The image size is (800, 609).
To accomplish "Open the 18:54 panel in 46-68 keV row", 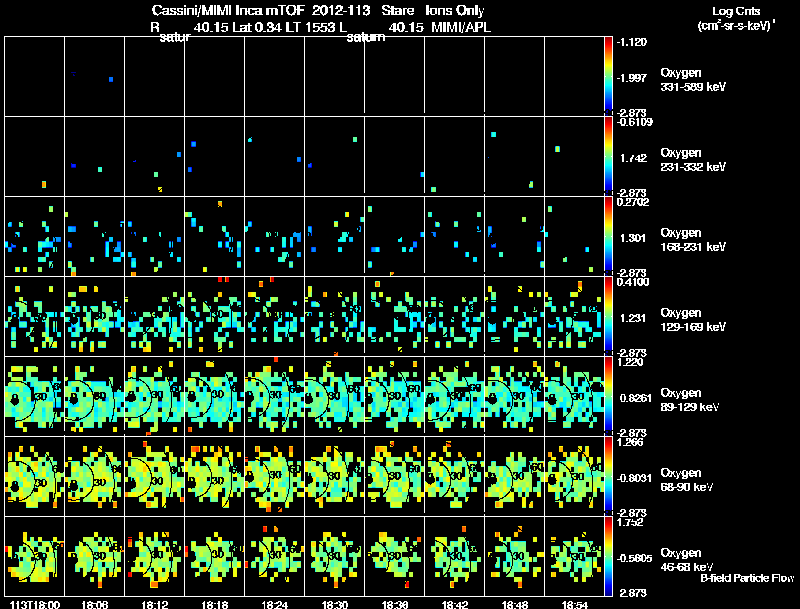I will (574, 556).
